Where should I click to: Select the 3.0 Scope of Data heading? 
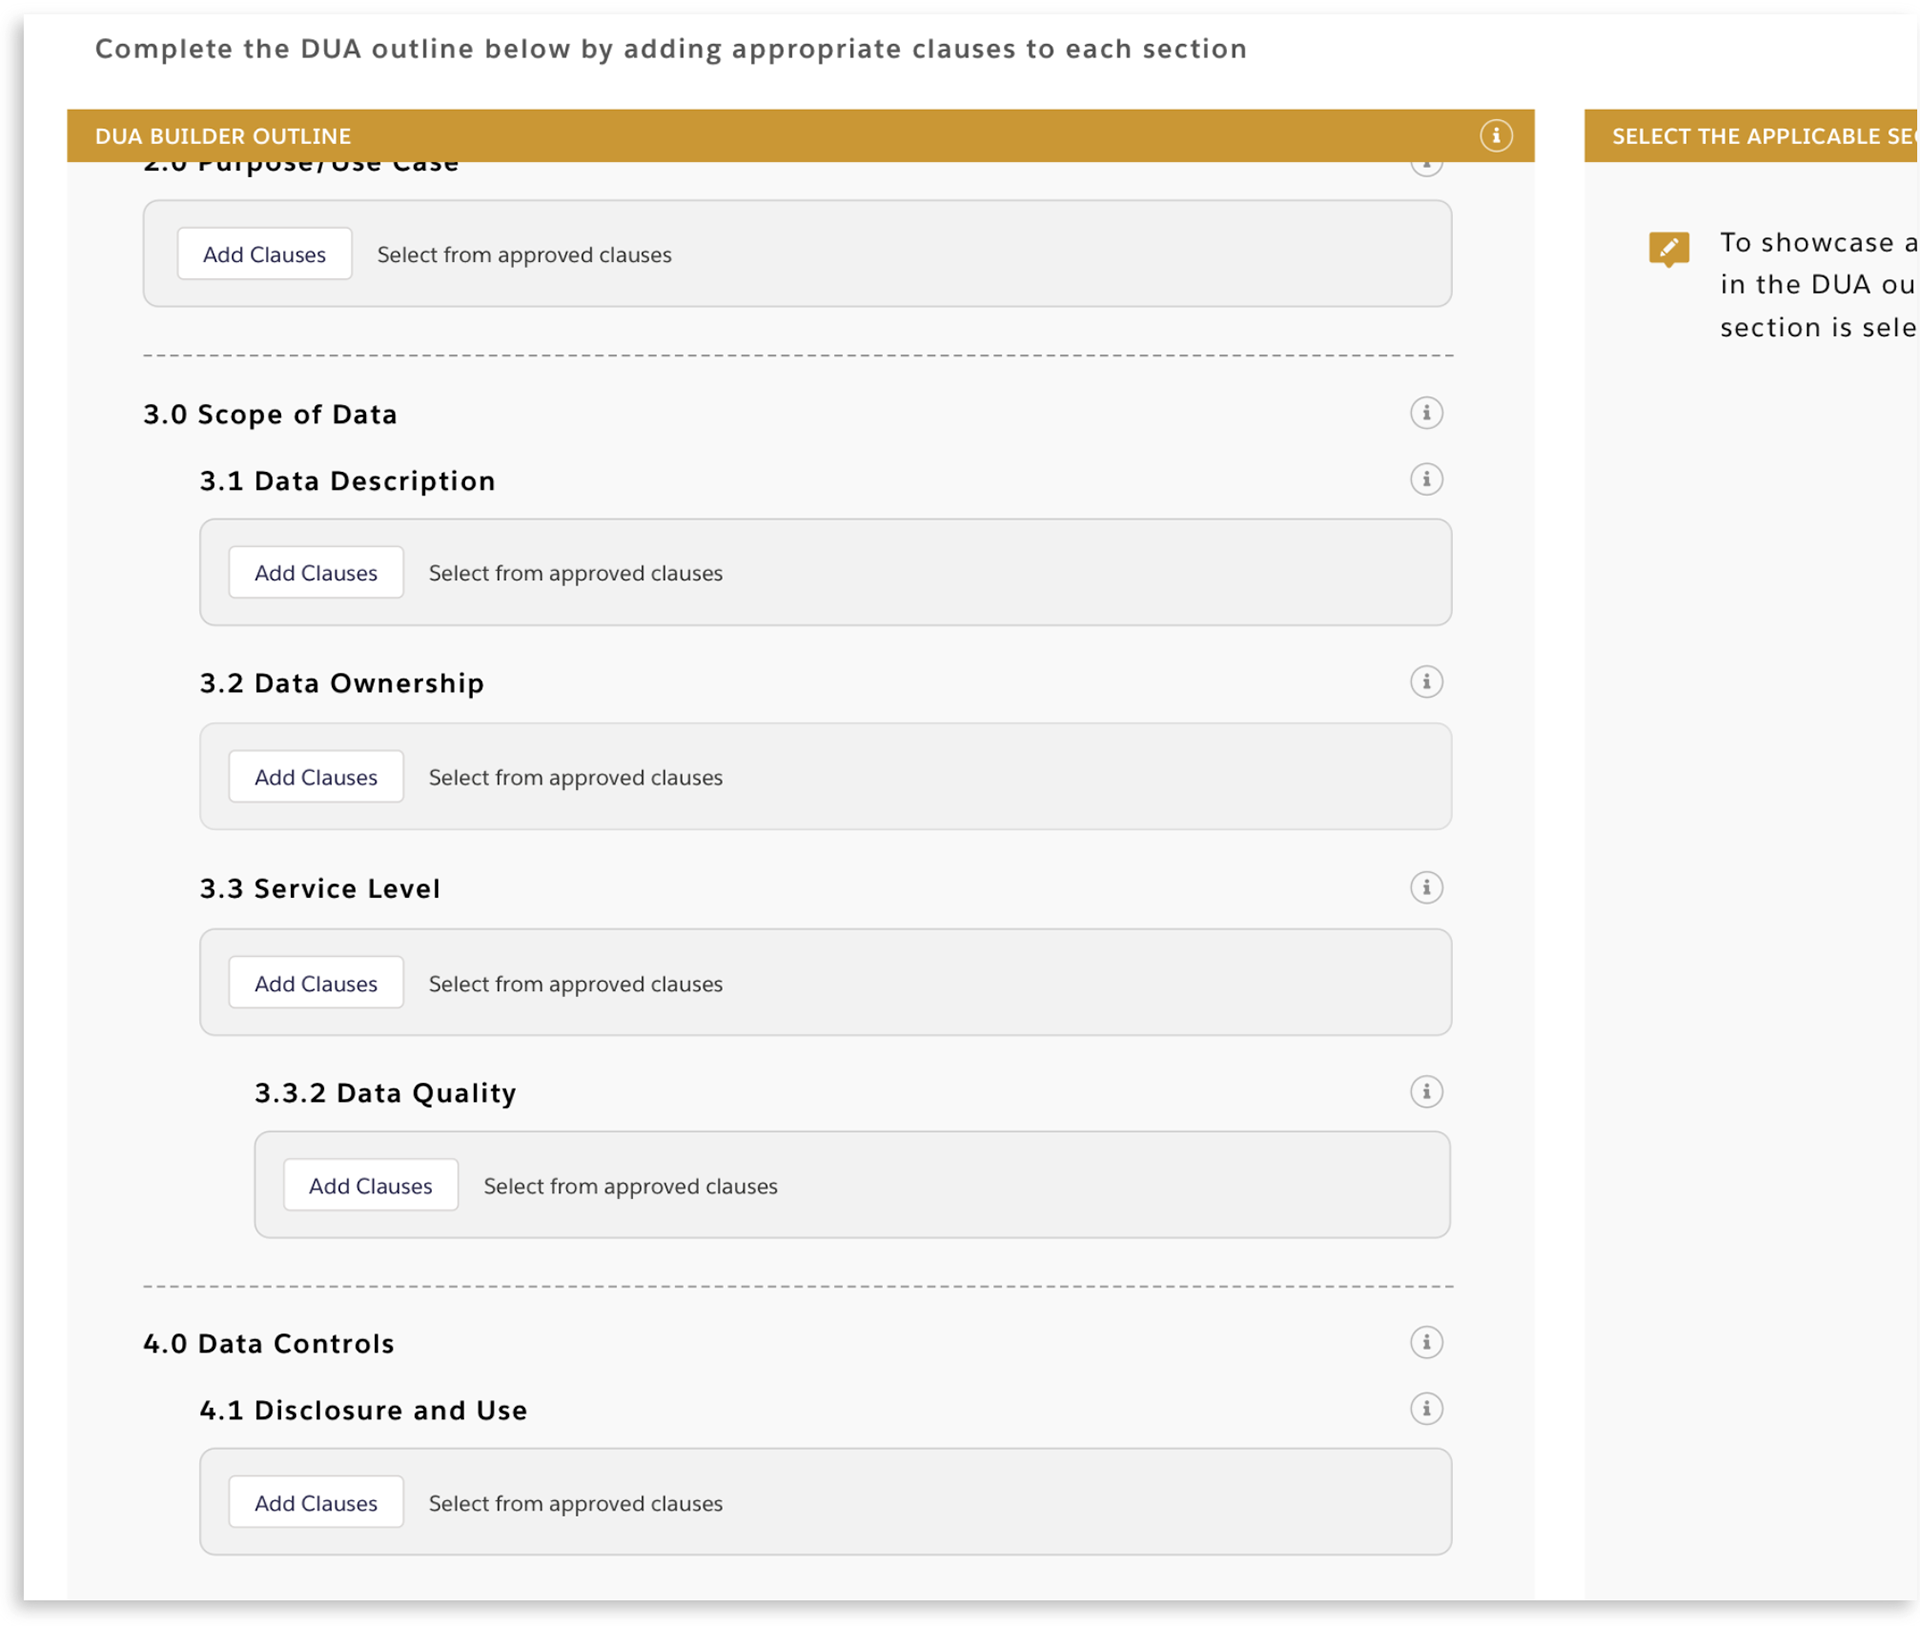click(x=270, y=414)
